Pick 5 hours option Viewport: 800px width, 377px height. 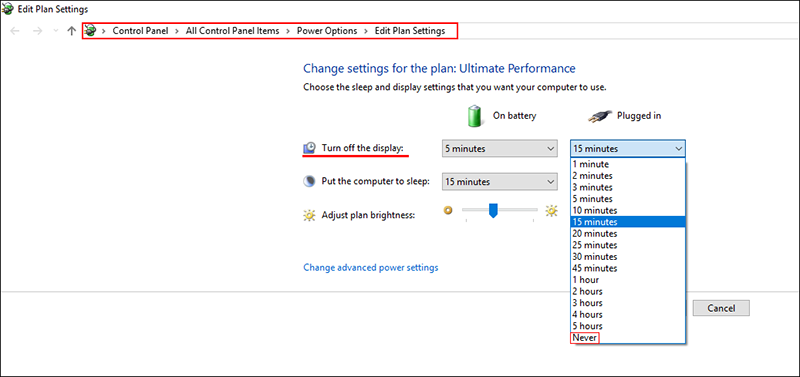click(x=628, y=326)
